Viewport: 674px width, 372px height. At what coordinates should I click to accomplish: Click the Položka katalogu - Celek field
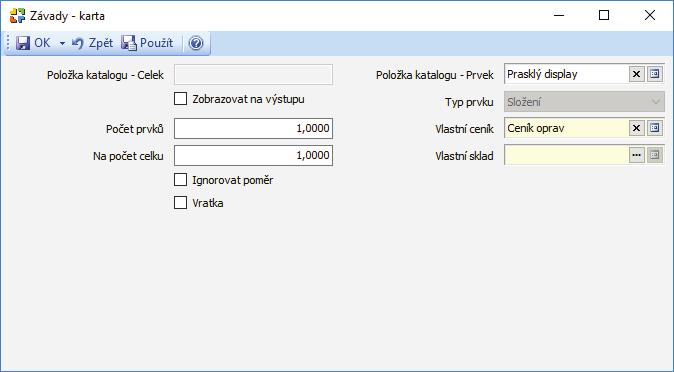point(253,74)
